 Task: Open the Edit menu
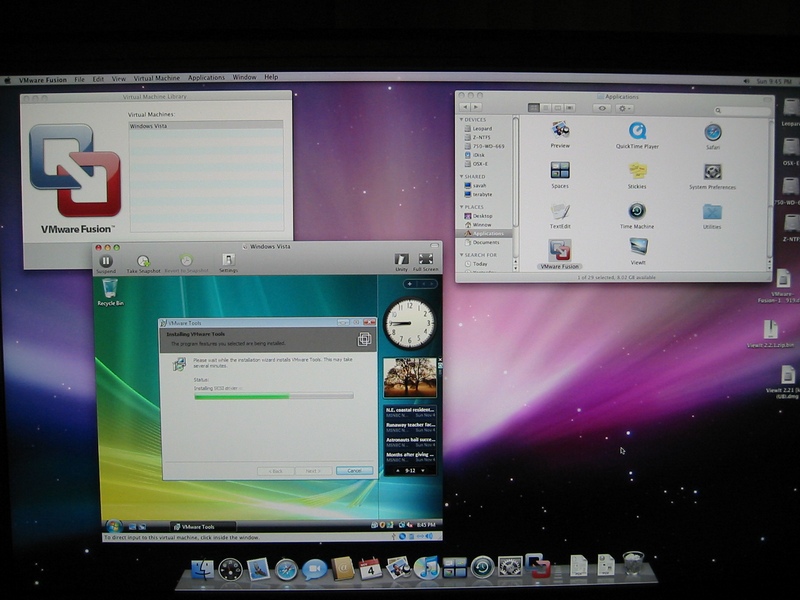tap(98, 79)
